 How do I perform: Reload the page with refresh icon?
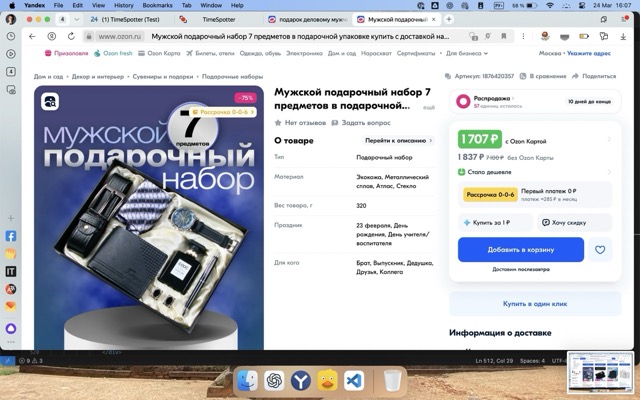click(71, 36)
